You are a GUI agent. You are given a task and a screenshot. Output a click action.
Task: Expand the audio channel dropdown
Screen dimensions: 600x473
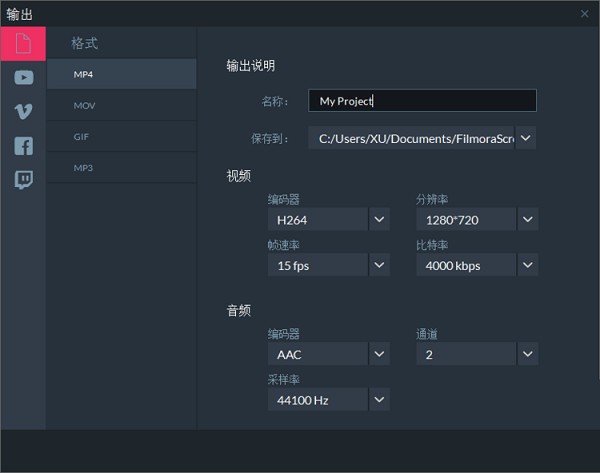527,354
